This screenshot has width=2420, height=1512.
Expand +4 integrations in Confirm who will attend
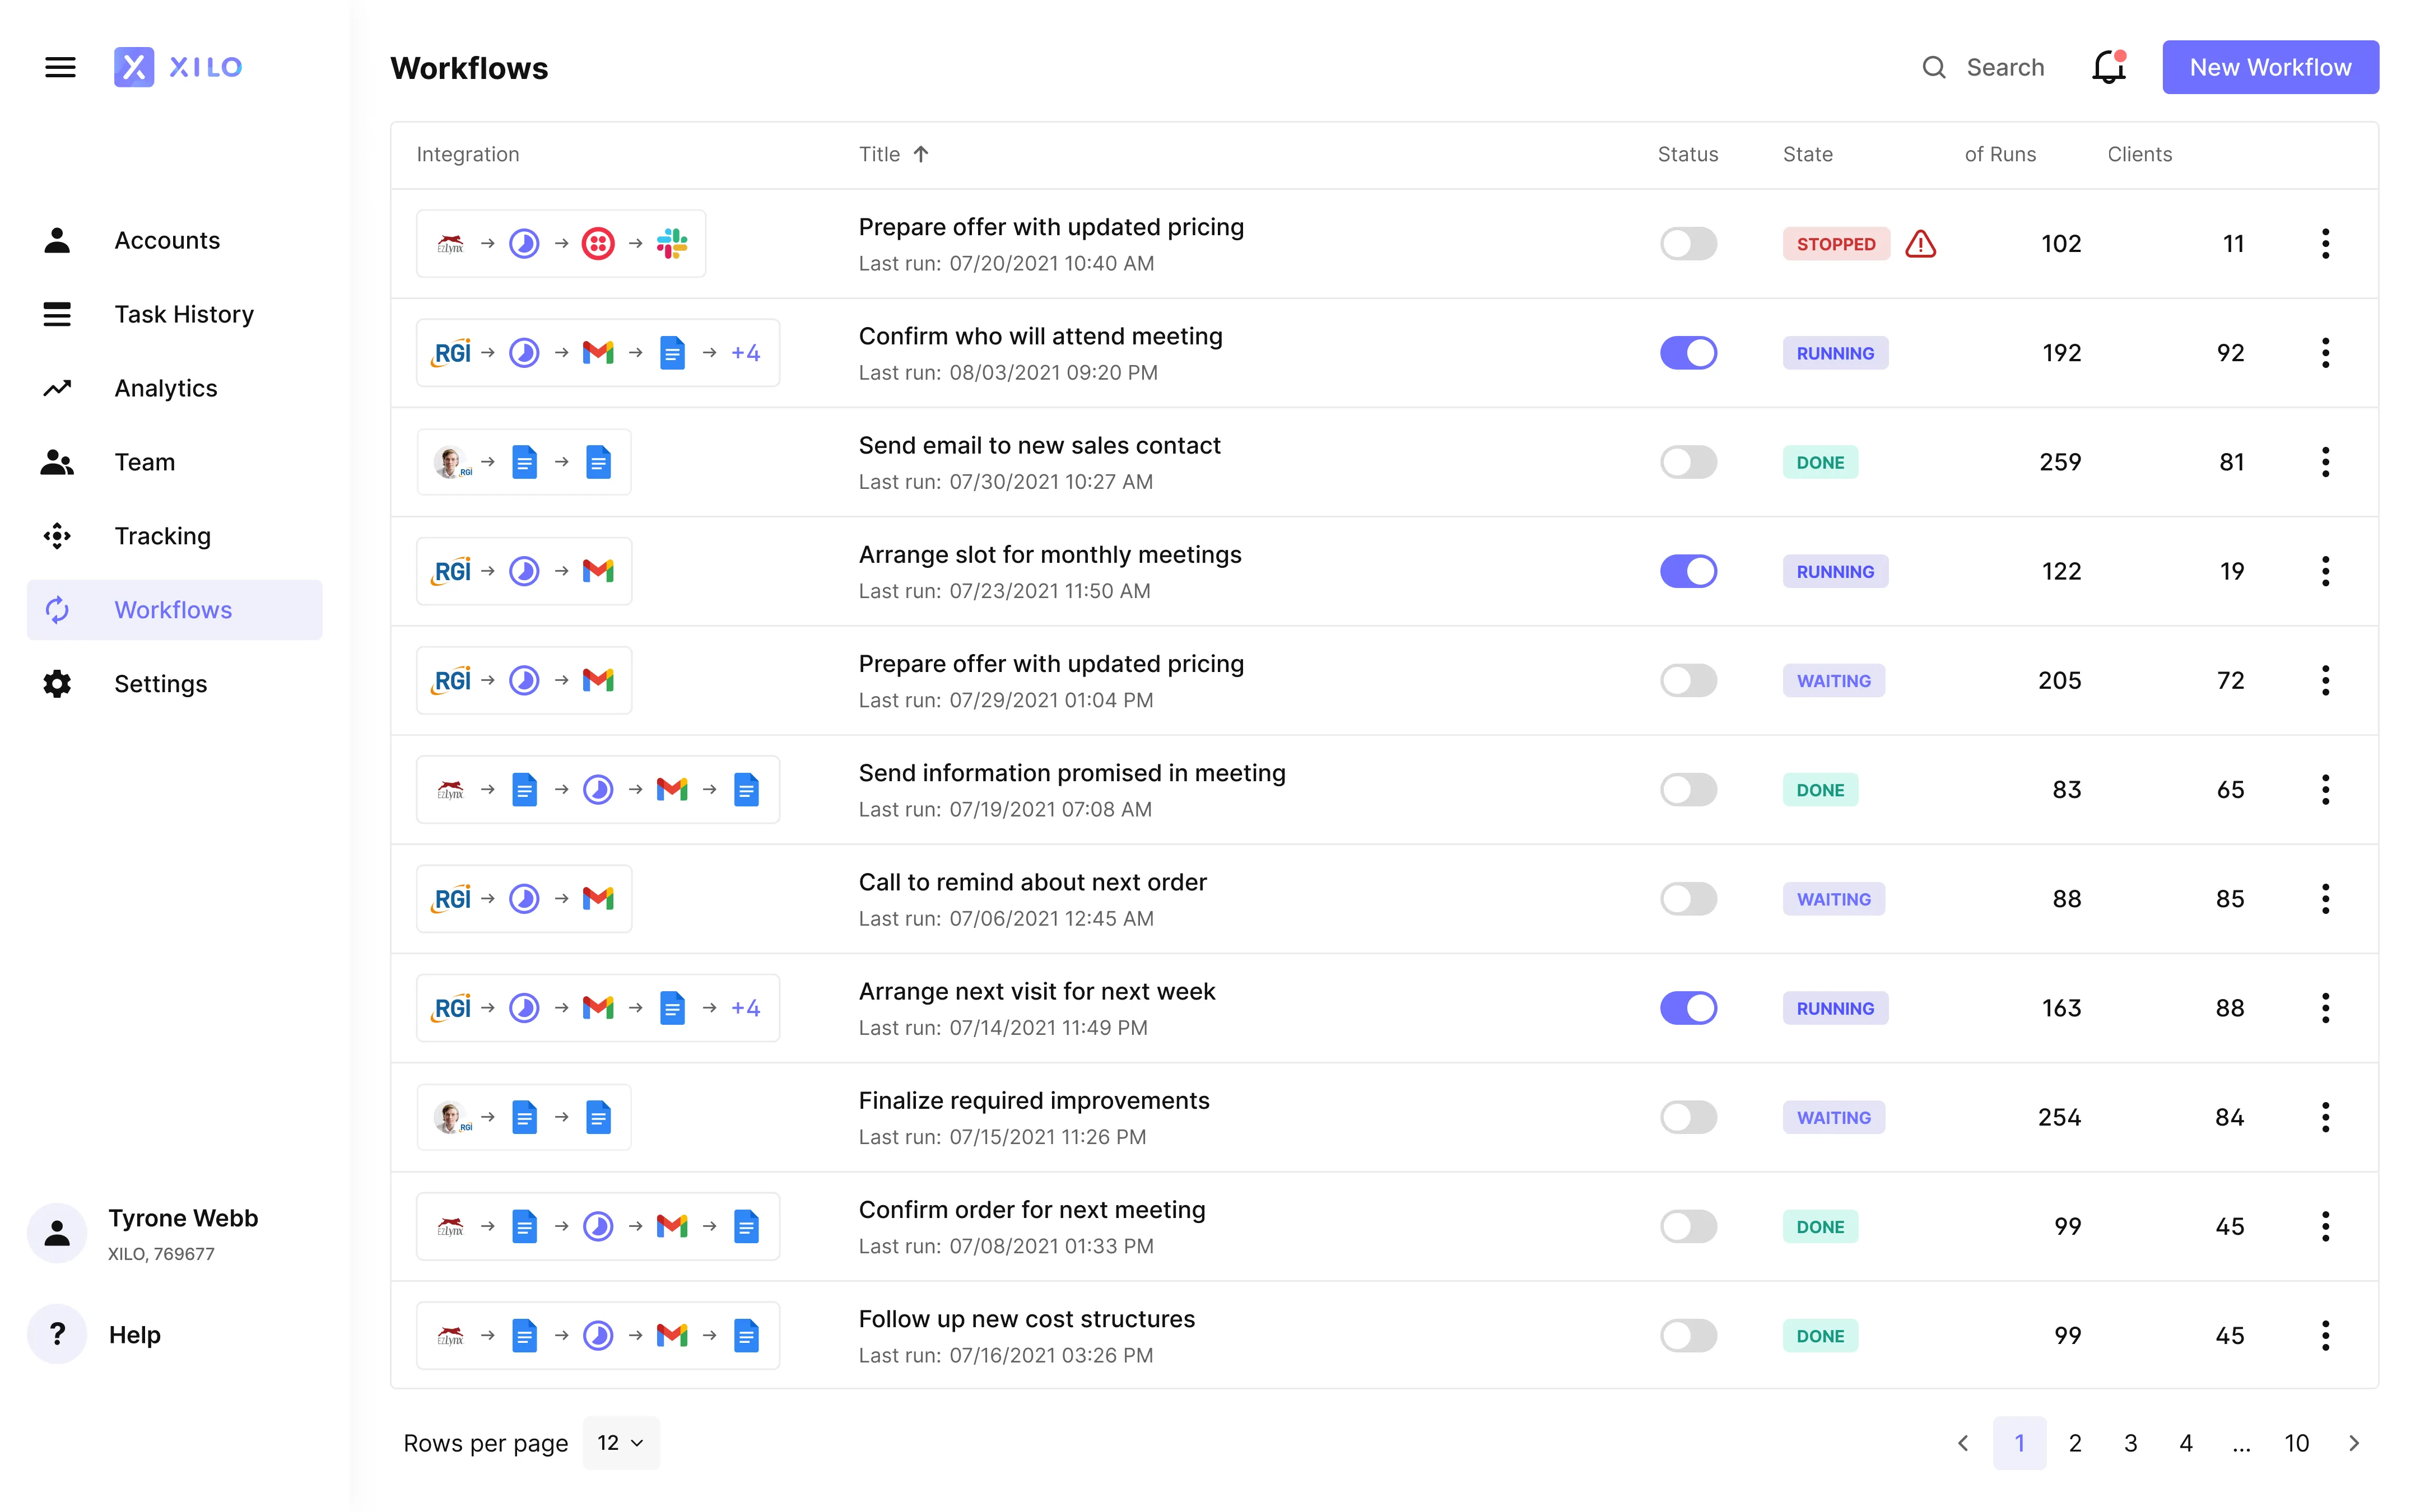click(745, 353)
